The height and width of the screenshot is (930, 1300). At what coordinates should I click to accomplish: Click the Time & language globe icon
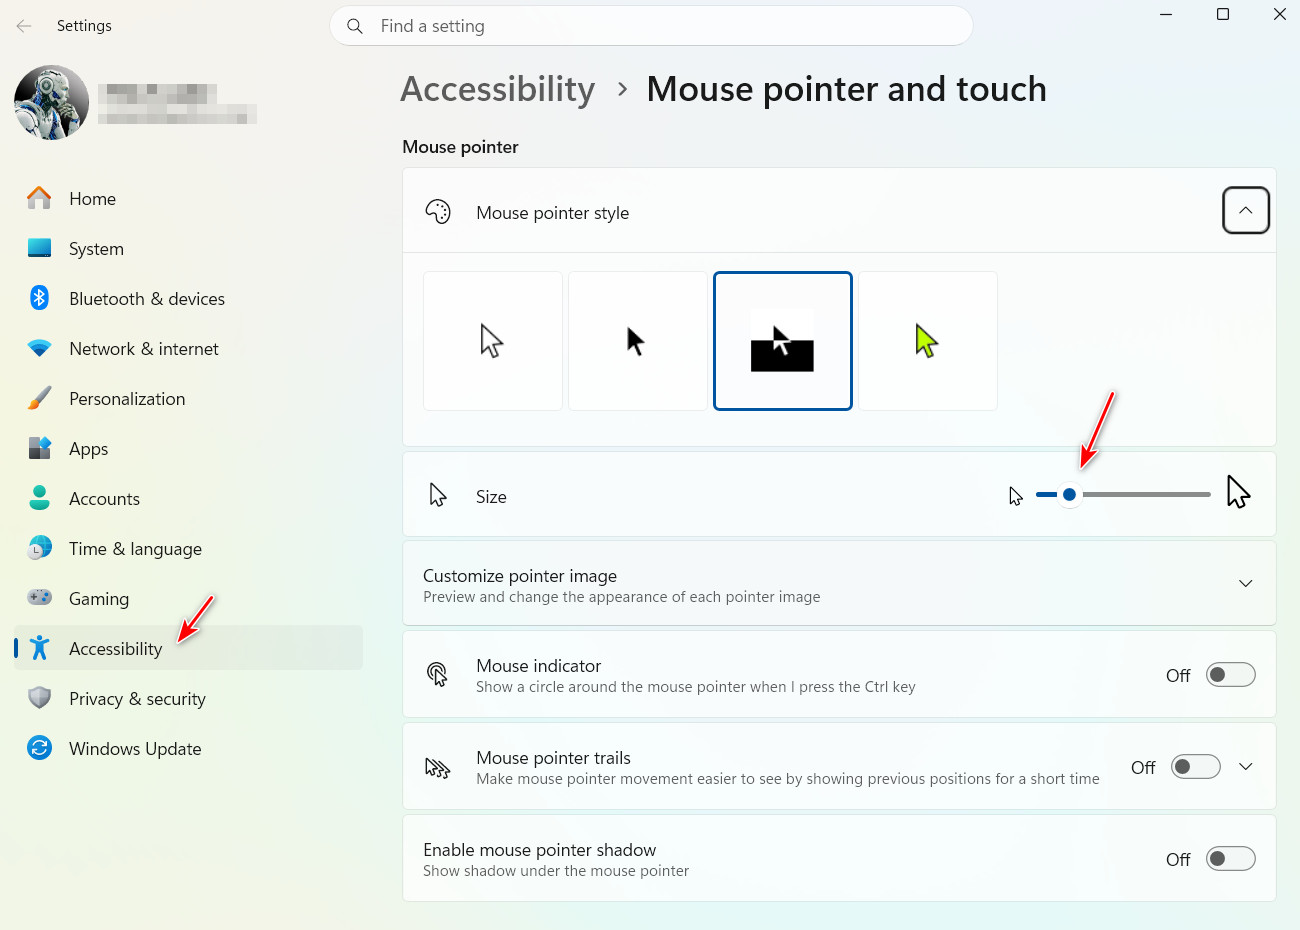40,548
